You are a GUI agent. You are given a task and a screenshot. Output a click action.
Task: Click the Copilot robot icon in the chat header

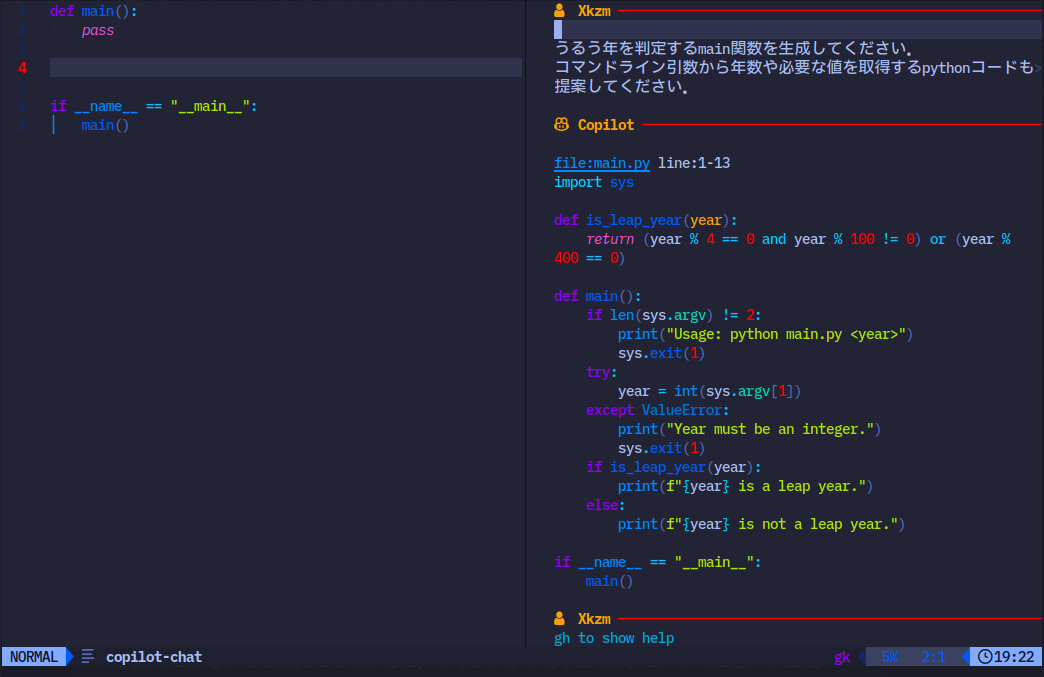click(x=561, y=125)
